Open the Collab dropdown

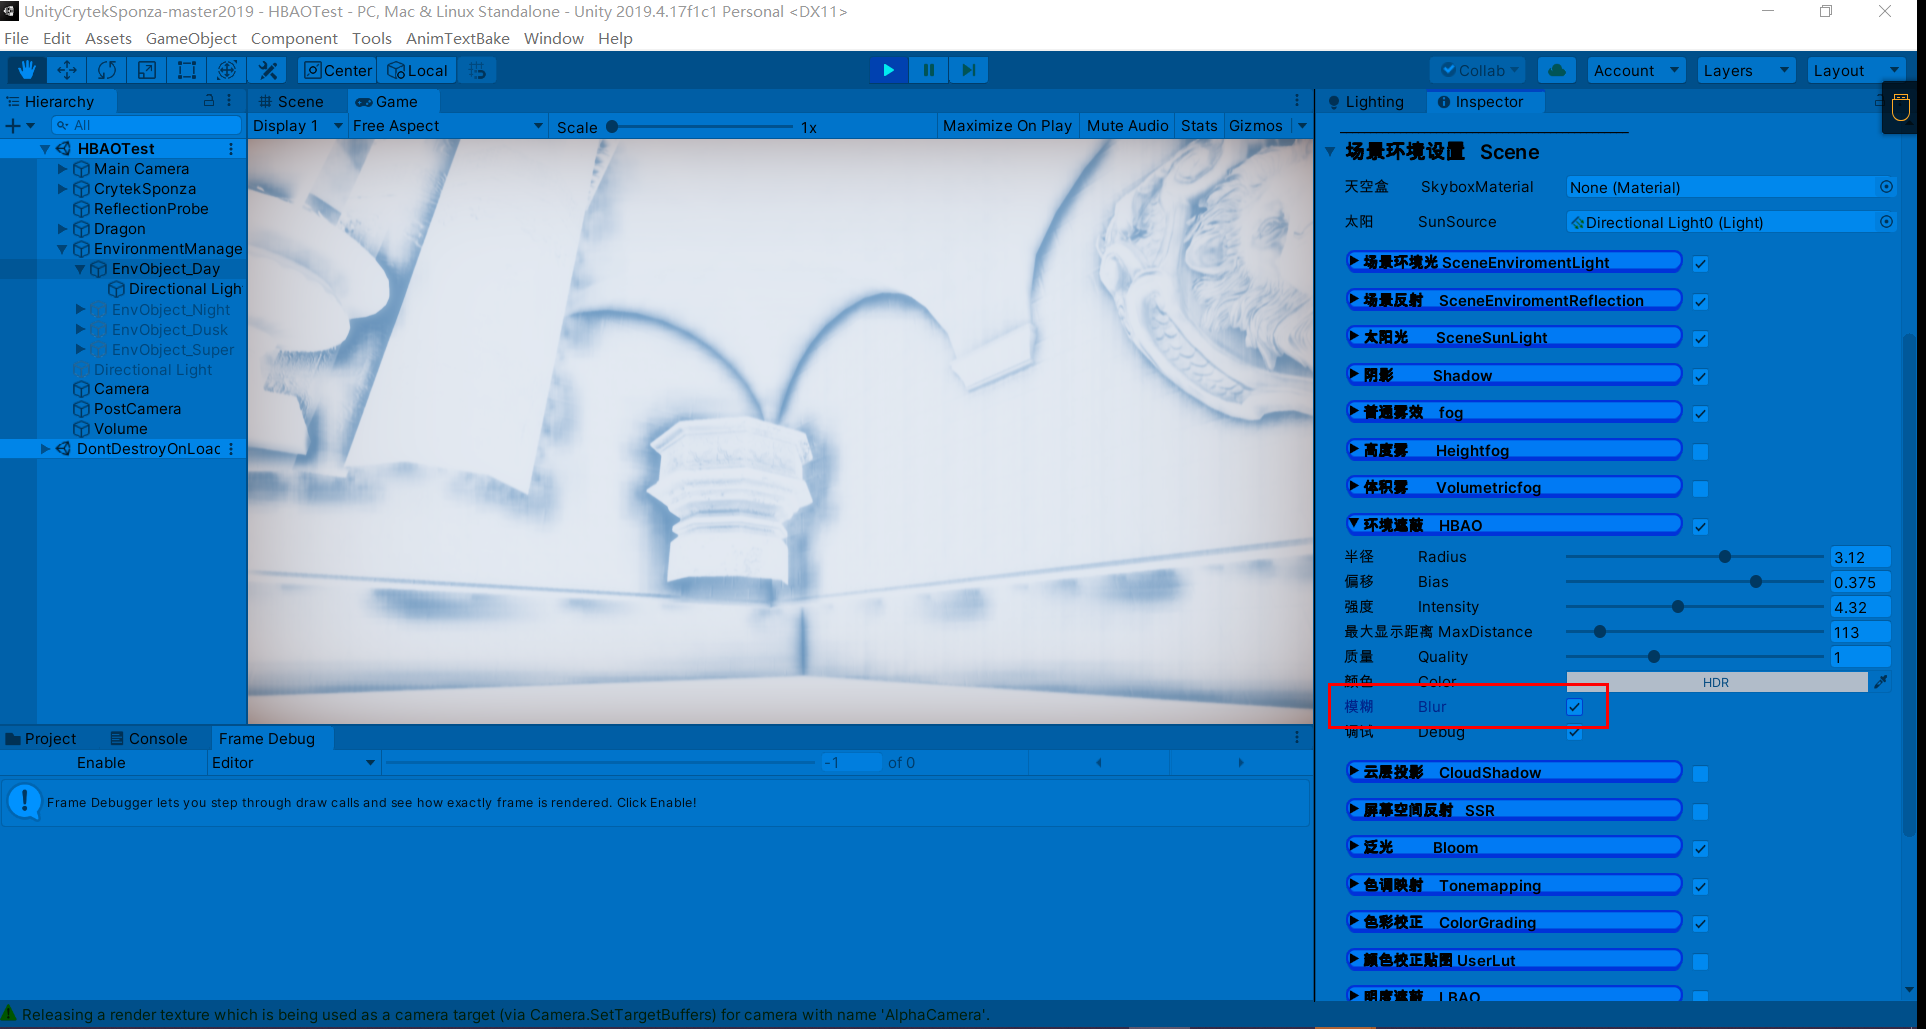pos(1478,70)
